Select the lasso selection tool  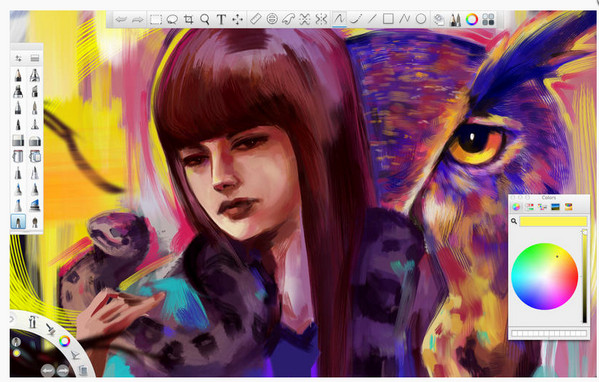tap(172, 19)
